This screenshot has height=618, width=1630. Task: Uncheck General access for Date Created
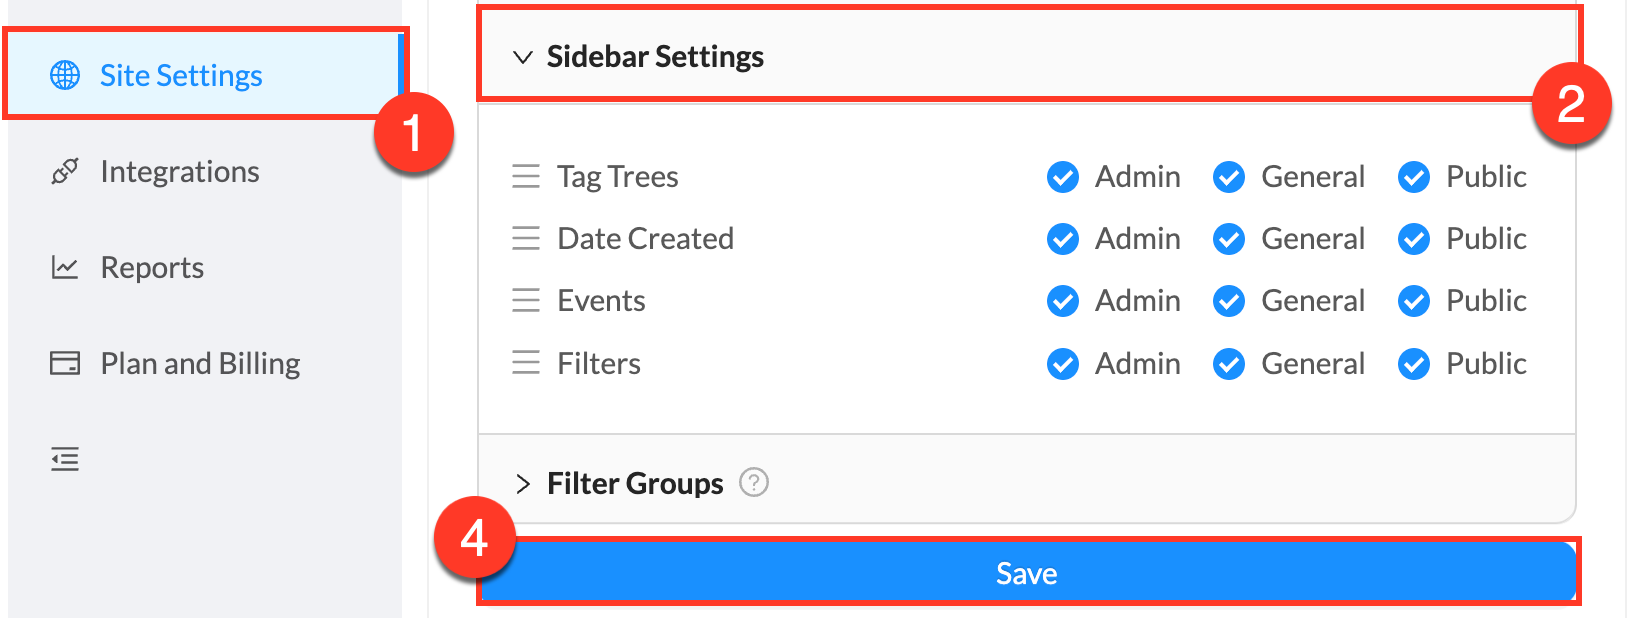click(1228, 239)
